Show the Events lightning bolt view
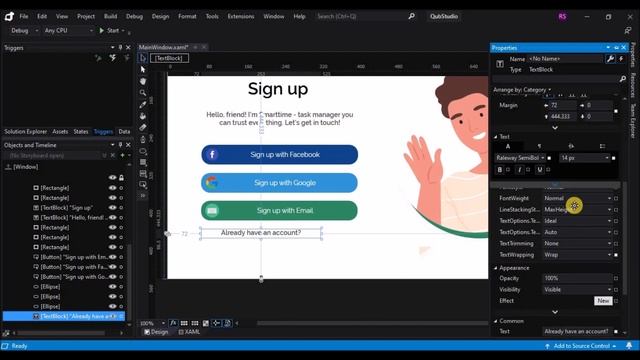 pyautogui.click(x=621, y=59)
